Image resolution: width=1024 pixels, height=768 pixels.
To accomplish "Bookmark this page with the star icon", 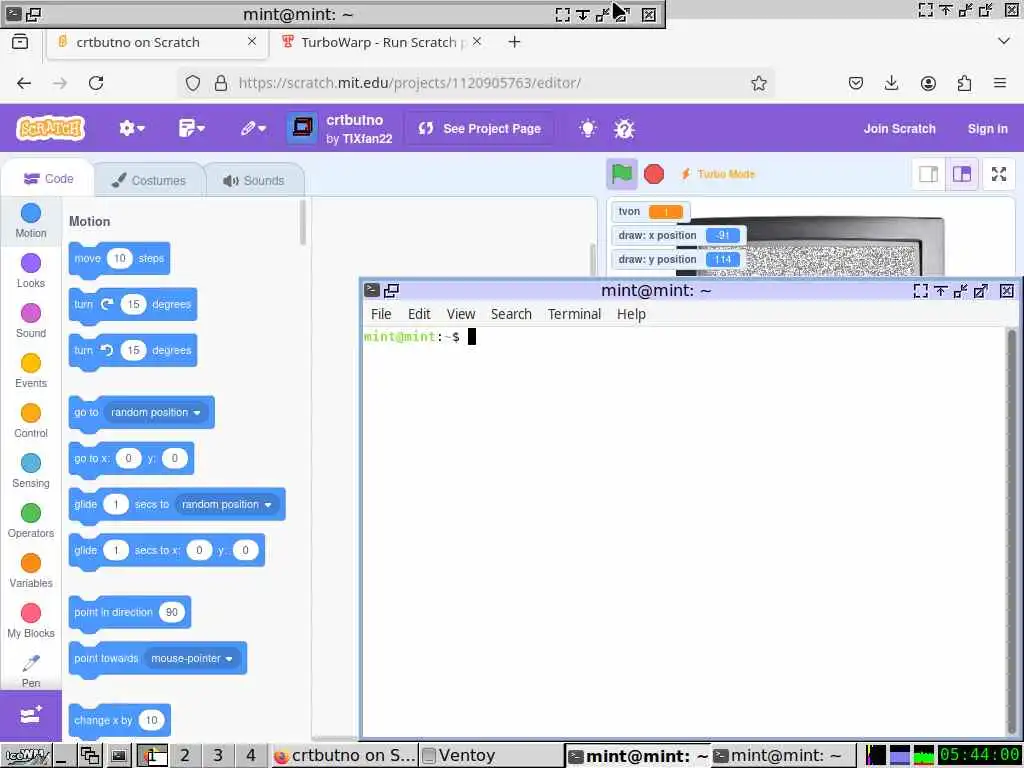I will [x=758, y=83].
